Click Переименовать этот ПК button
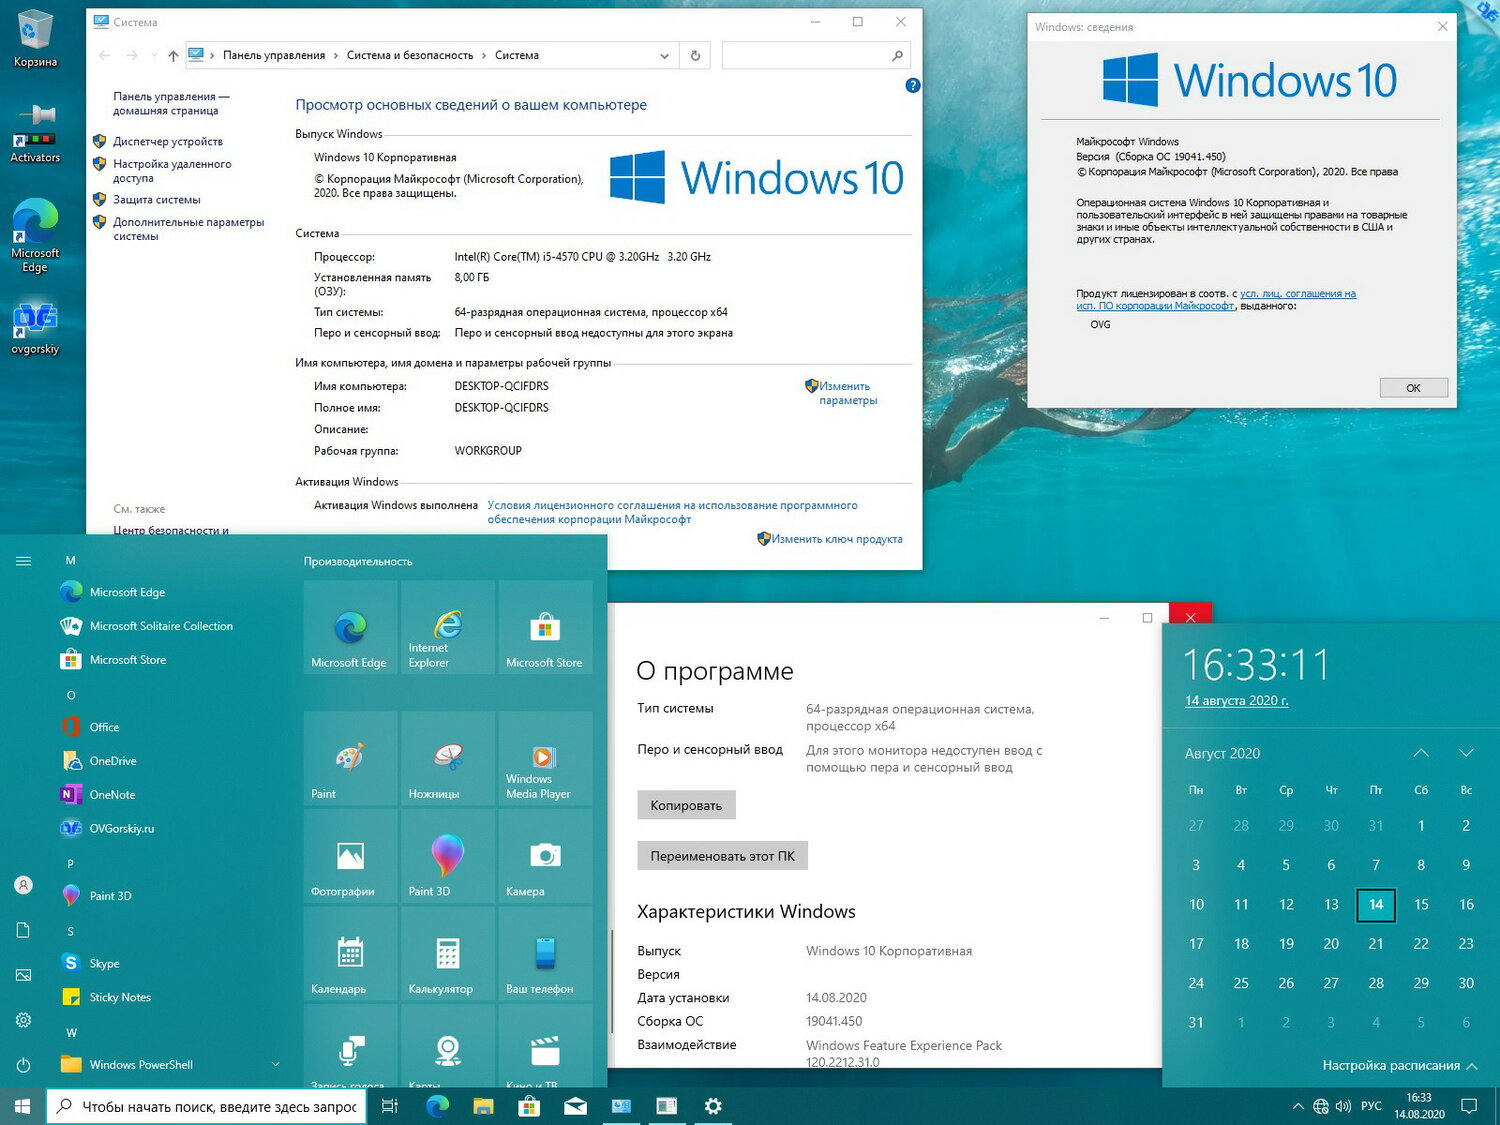1500x1125 pixels. [x=723, y=856]
